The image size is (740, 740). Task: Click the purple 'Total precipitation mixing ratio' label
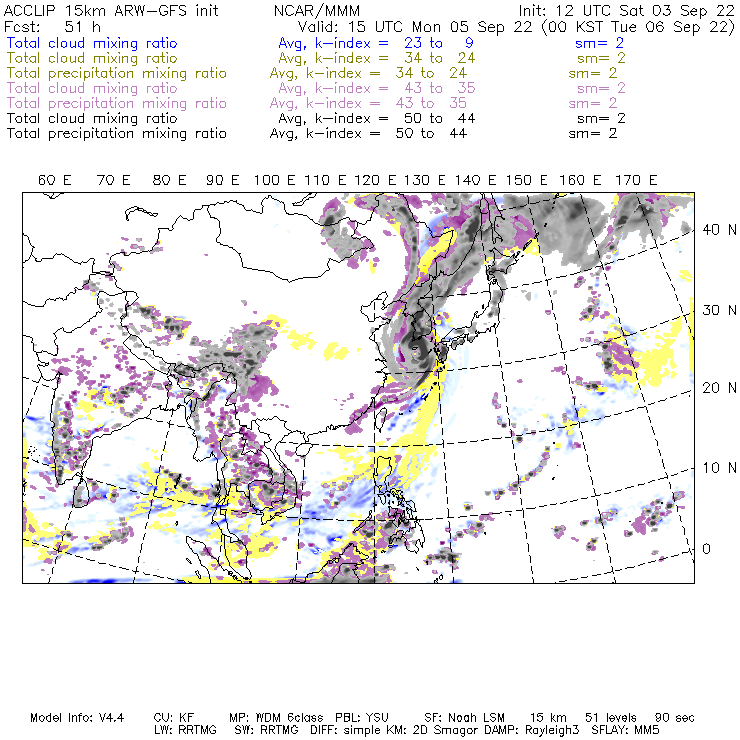click(117, 104)
